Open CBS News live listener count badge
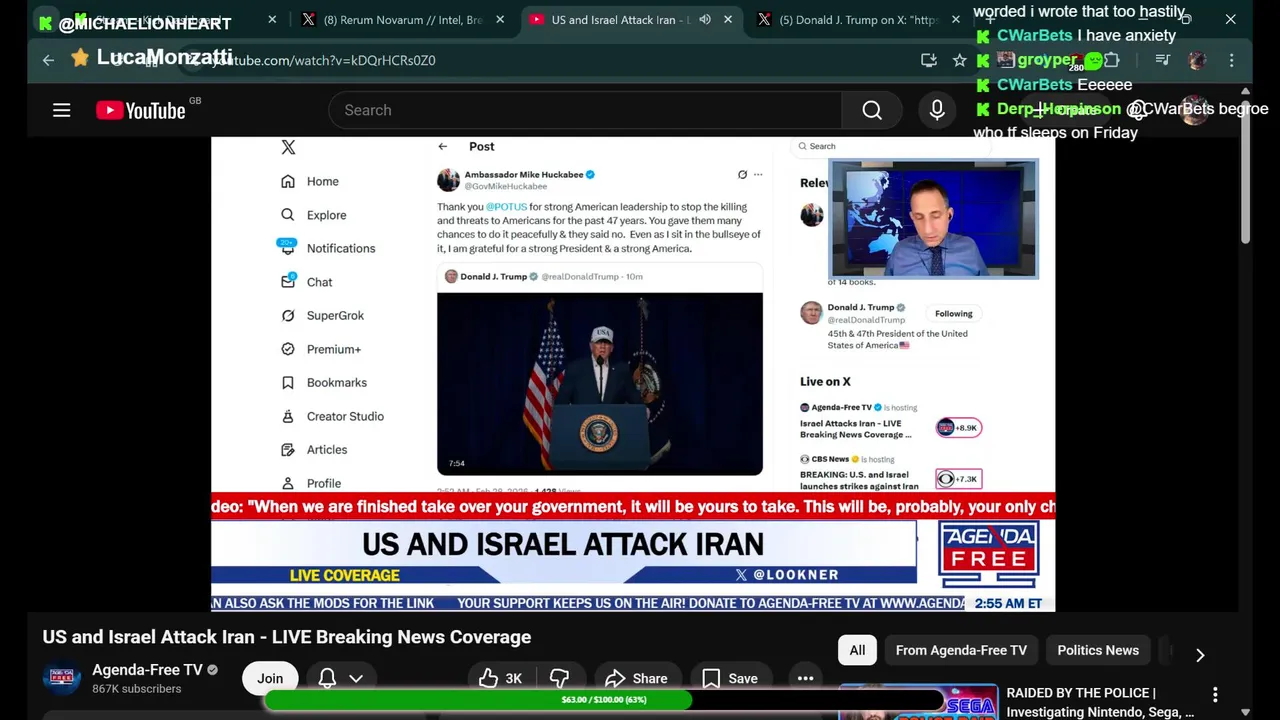The image size is (1280, 720). (x=959, y=479)
